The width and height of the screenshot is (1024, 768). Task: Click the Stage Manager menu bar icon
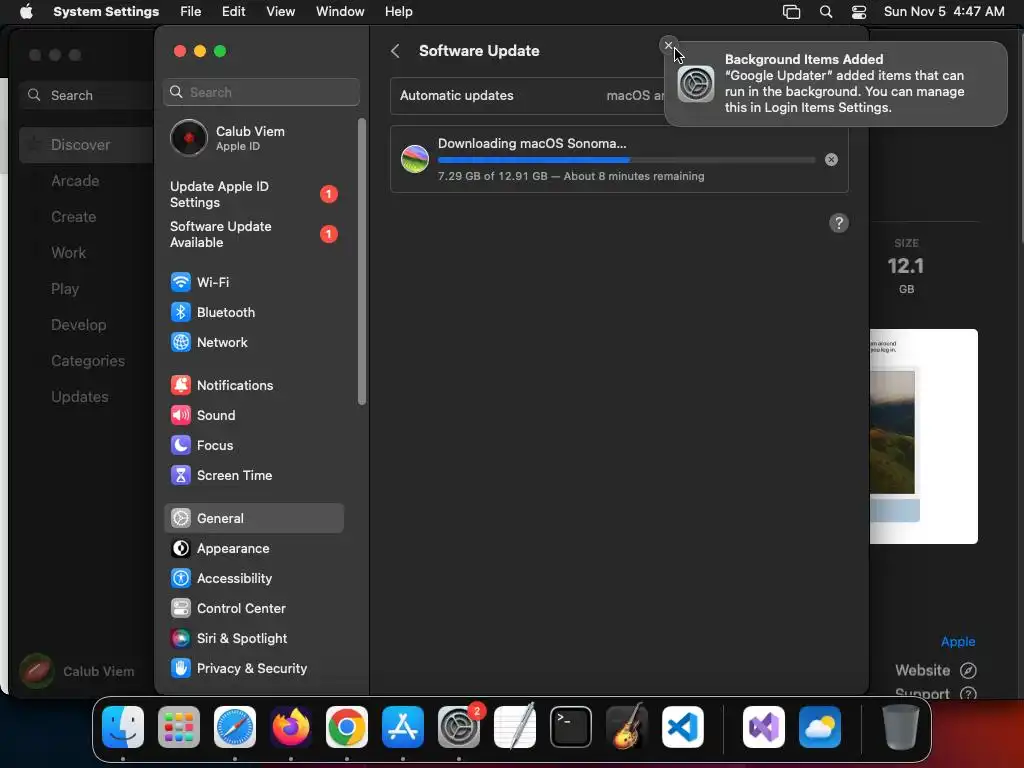[x=792, y=12]
